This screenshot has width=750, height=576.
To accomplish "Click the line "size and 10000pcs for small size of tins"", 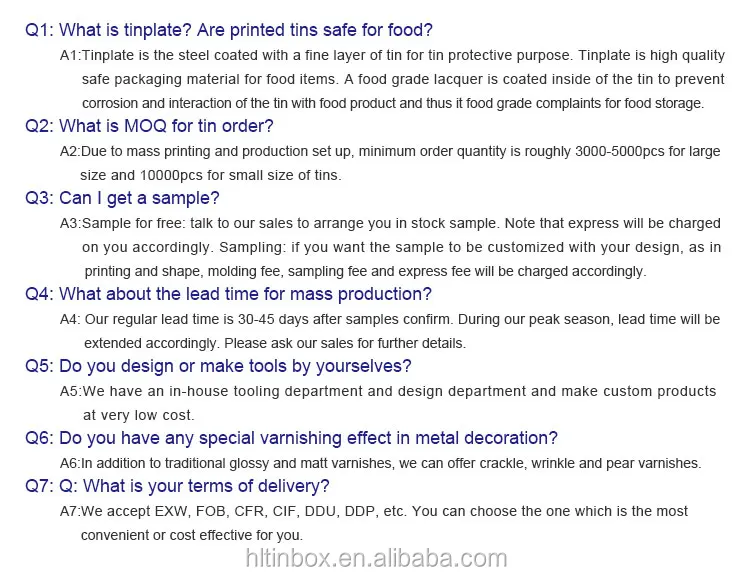I will [211, 175].
